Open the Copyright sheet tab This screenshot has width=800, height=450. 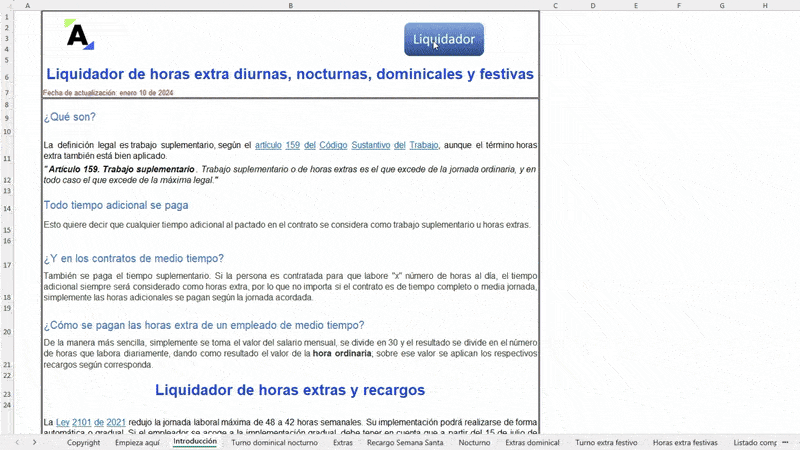[x=84, y=442]
